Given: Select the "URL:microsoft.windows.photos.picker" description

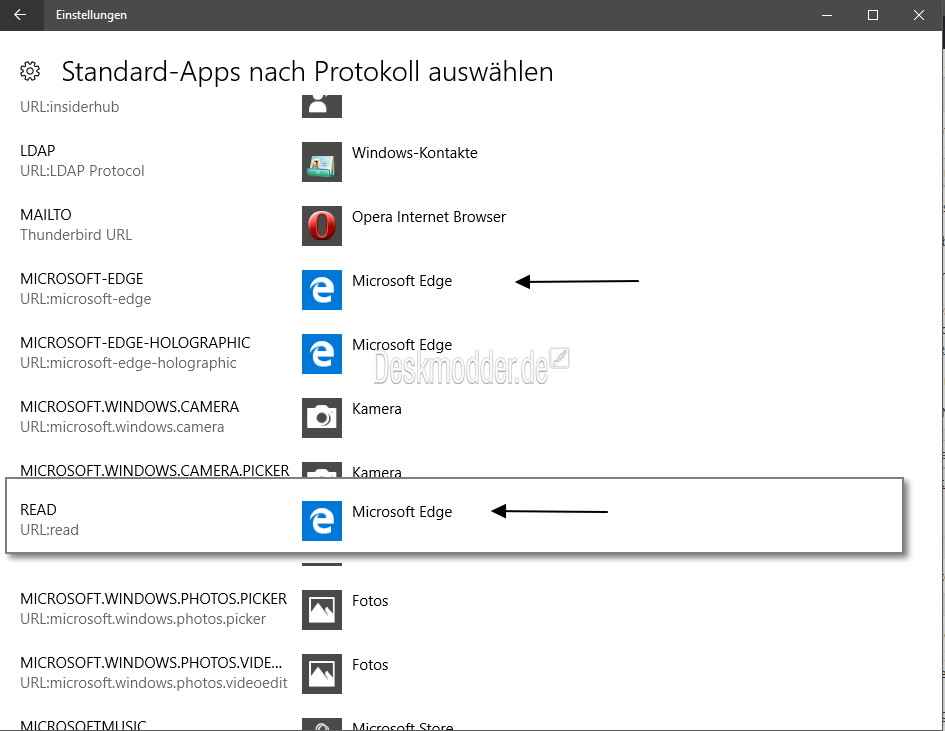Looking at the screenshot, I should pyautogui.click(x=143, y=619).
